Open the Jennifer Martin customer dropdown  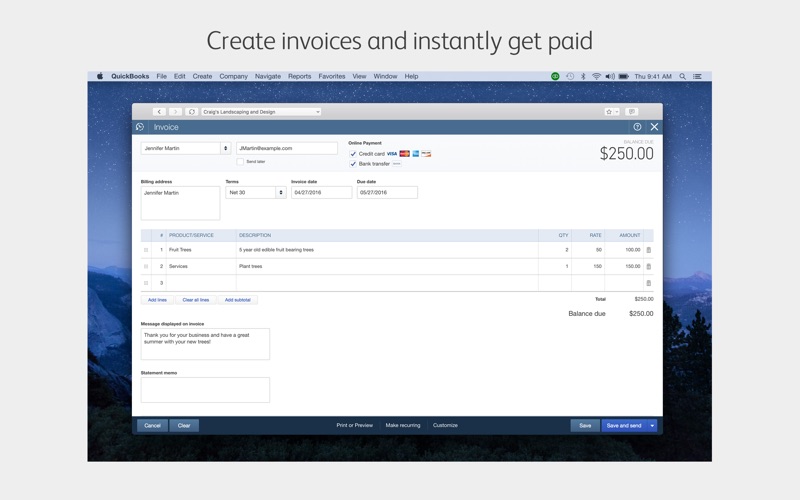tap(225, 148)
